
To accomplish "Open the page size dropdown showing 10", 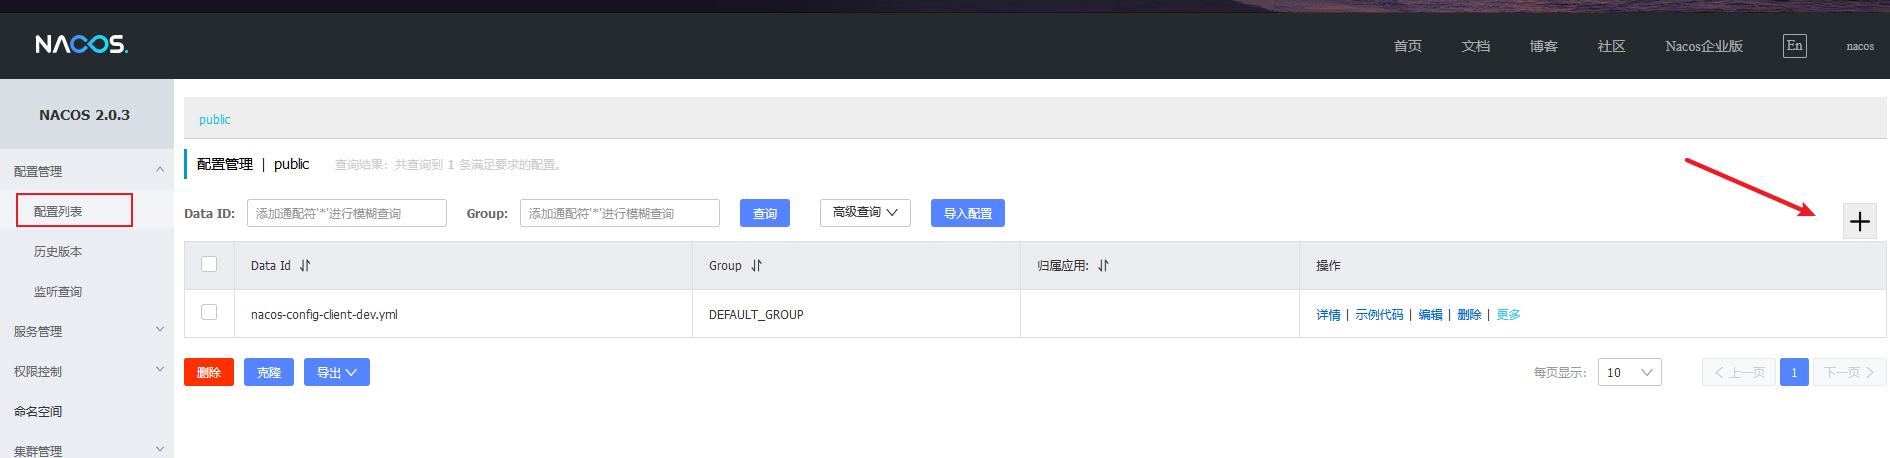I will (x=1629, y=372).
